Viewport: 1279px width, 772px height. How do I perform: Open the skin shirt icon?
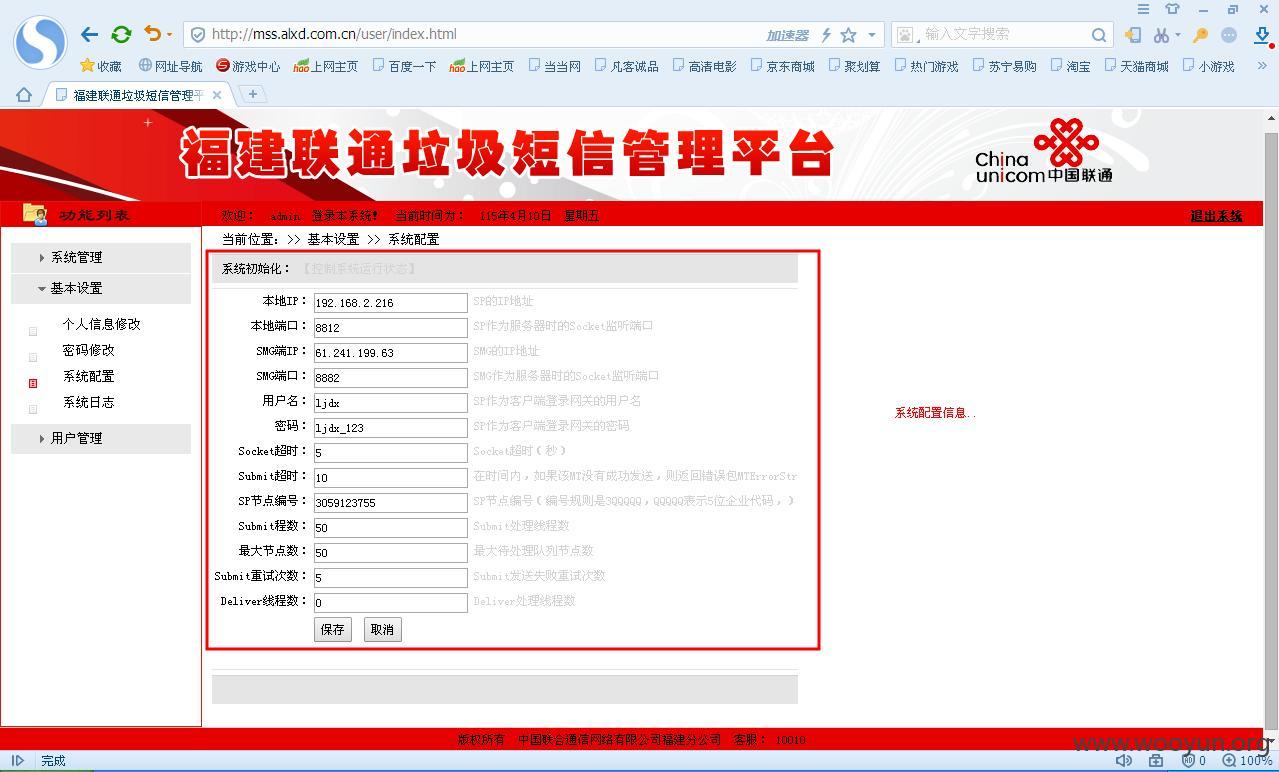point(1172,9)
